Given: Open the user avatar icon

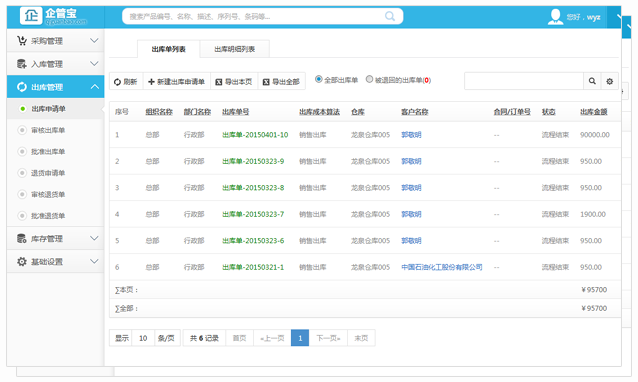Looking at the screenshot, I should click(x=555, y=17).
